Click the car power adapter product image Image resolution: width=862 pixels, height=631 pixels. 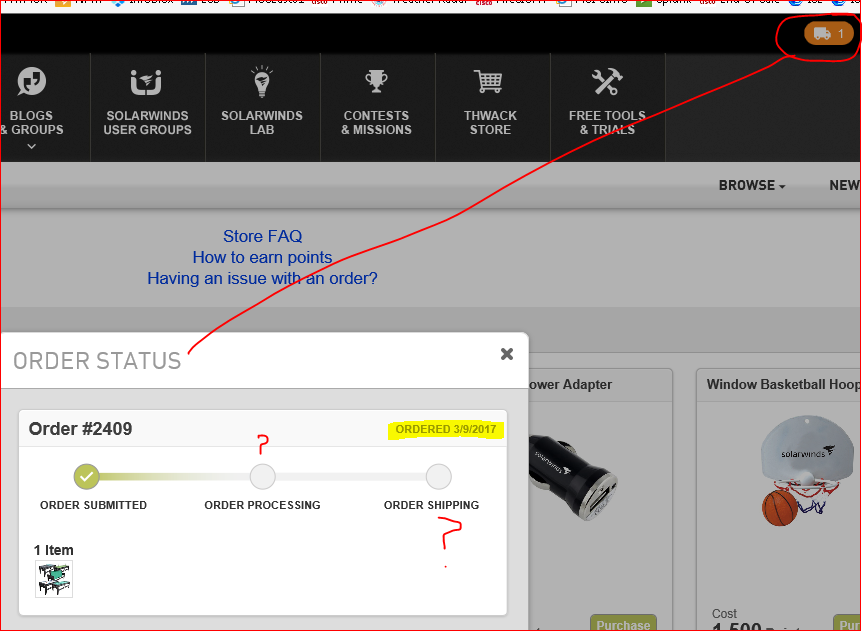(x=574, y=476)
